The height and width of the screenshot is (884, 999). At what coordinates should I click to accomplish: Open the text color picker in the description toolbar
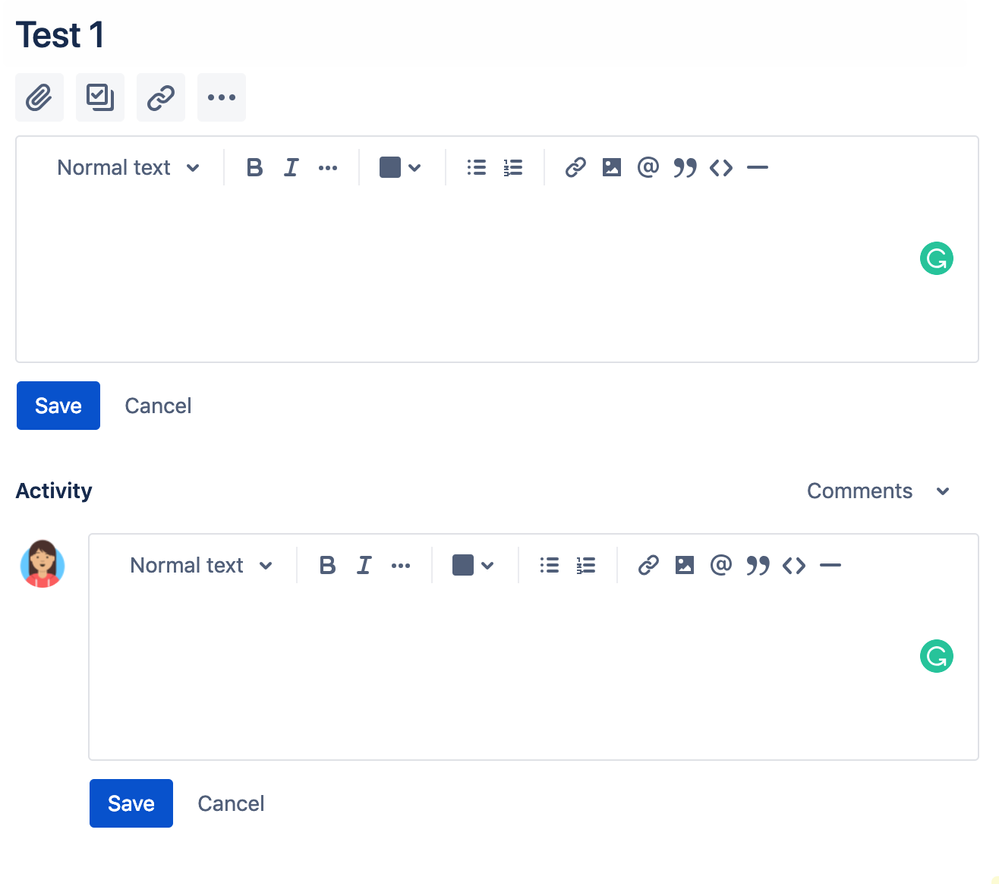click(399, 167)
